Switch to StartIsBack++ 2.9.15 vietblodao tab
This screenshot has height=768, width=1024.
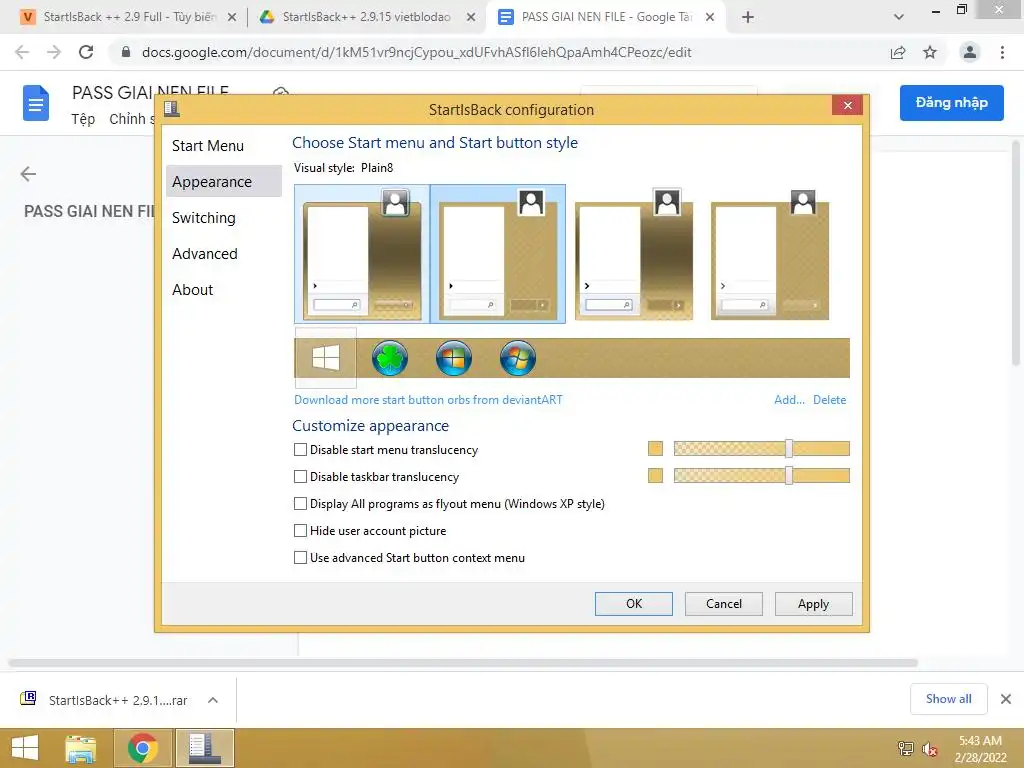366,17
